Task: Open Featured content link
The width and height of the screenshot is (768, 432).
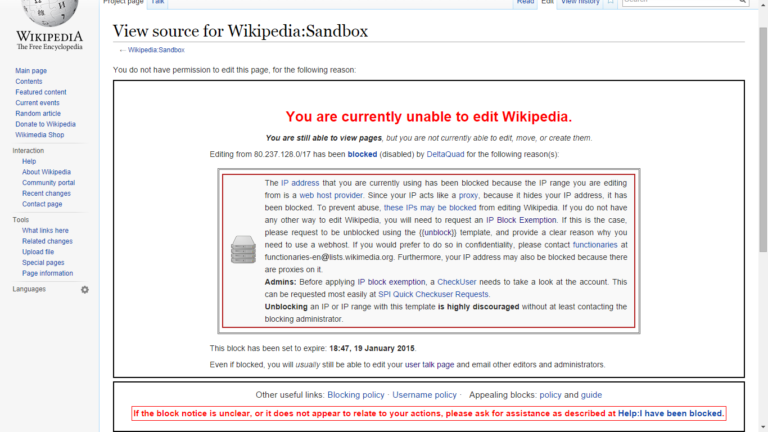Action: click(41, 92)
